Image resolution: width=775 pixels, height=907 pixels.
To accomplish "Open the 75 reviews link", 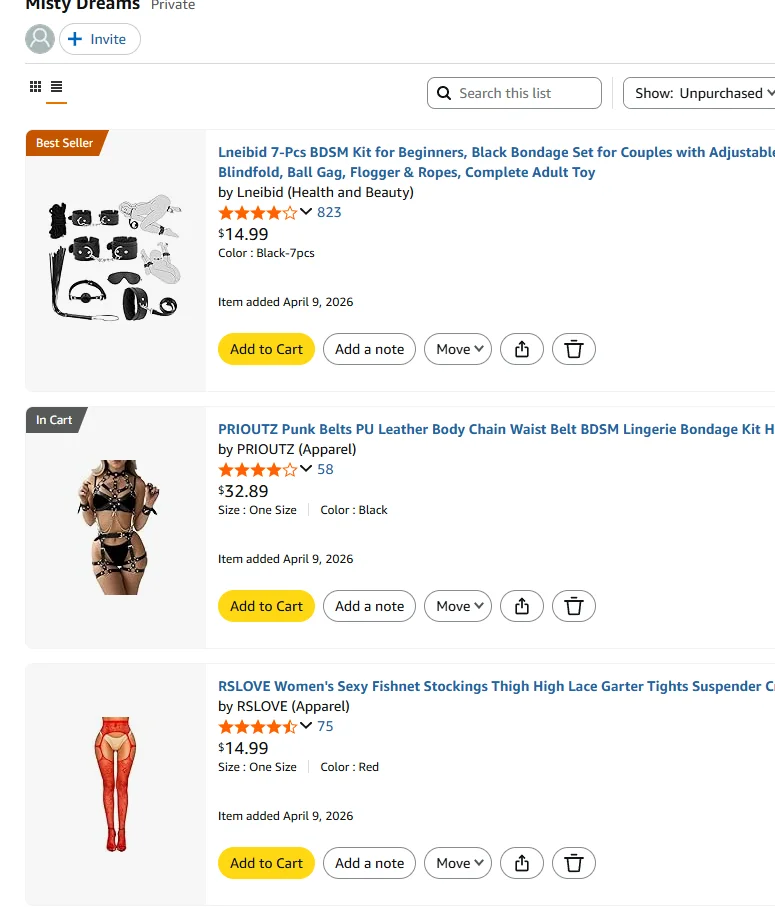I will tap(325, 726).
